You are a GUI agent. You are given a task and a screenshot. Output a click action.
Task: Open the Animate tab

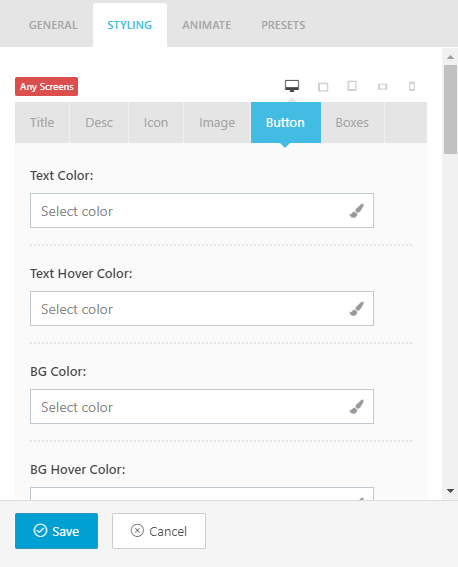[x=206, y=25]
